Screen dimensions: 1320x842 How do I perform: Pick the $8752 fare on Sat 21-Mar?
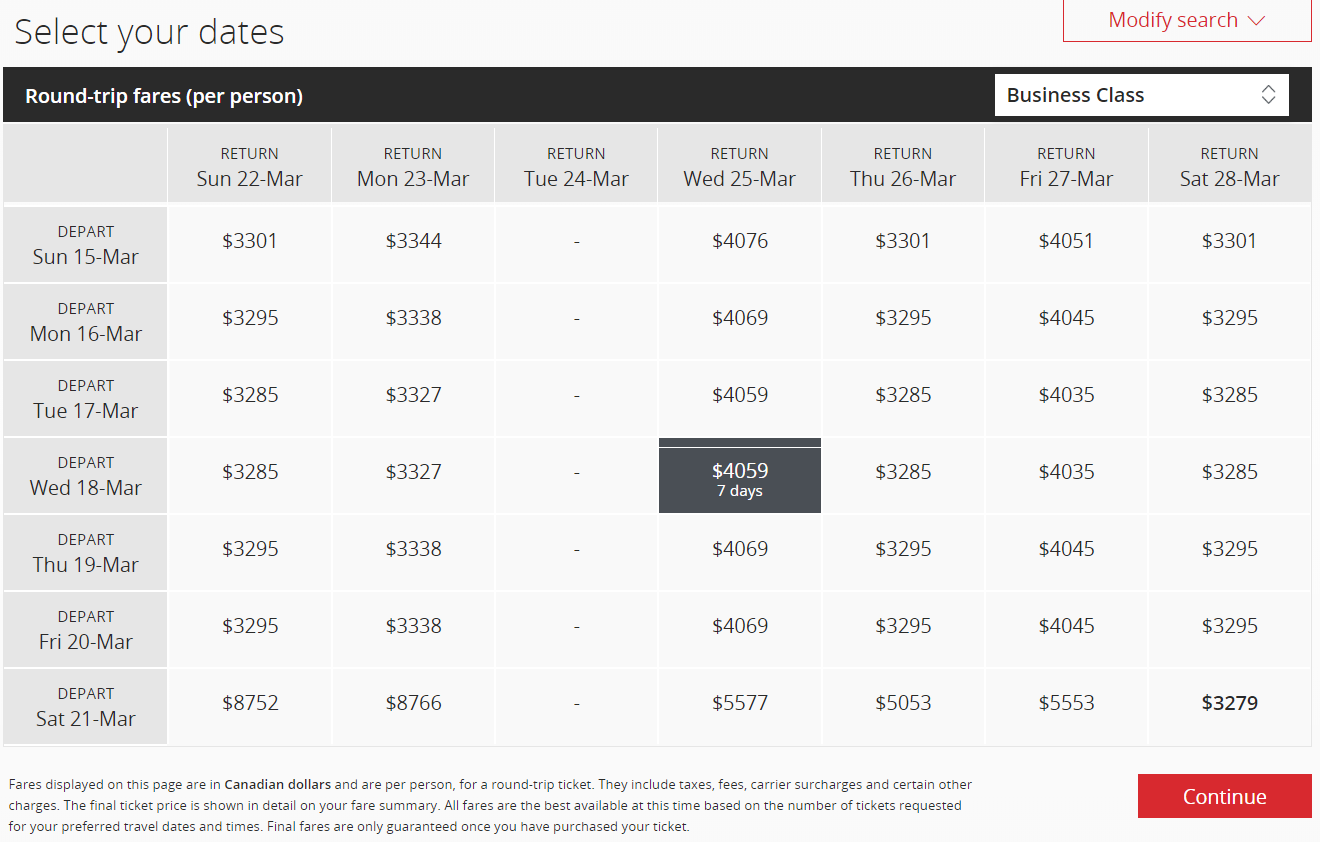(250, 703)
